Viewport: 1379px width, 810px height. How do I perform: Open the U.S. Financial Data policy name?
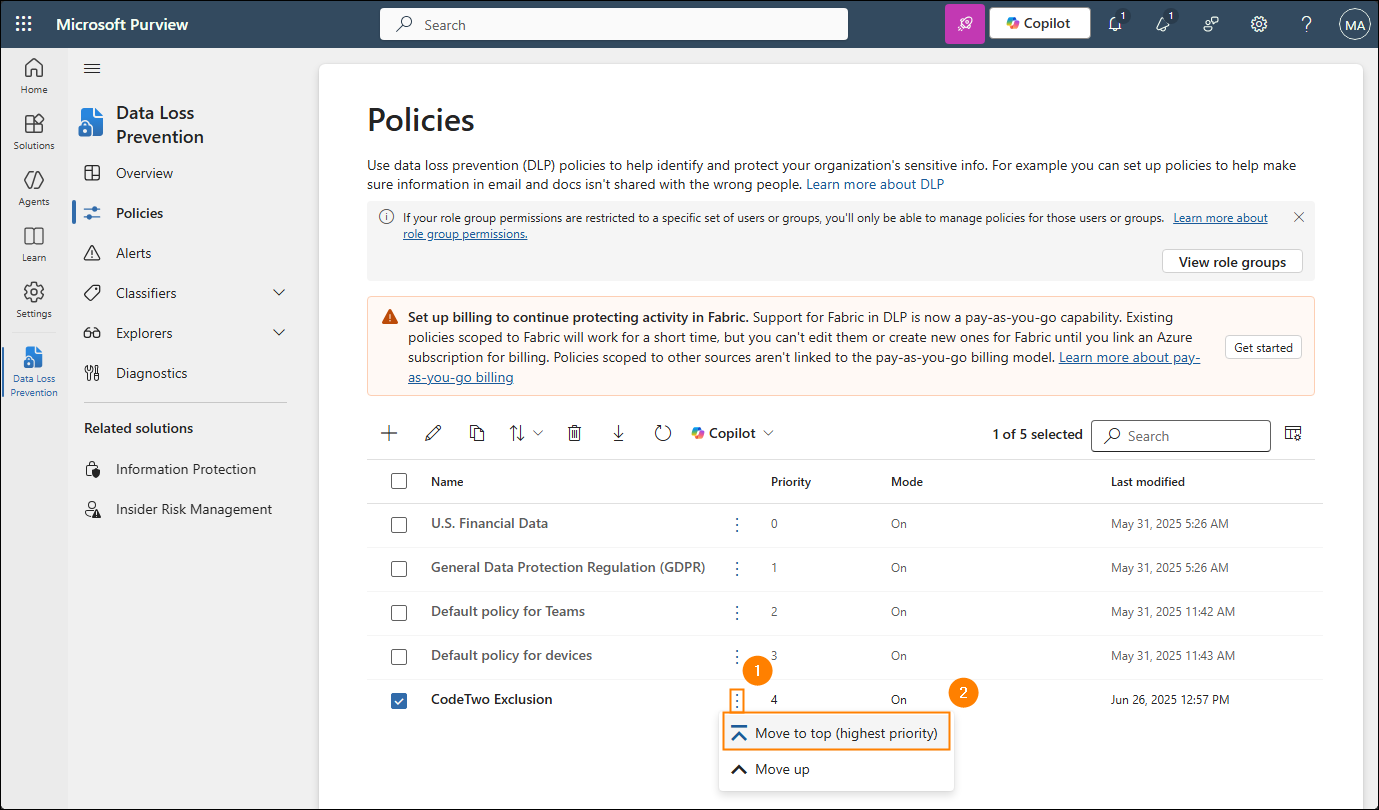(490, 523)
